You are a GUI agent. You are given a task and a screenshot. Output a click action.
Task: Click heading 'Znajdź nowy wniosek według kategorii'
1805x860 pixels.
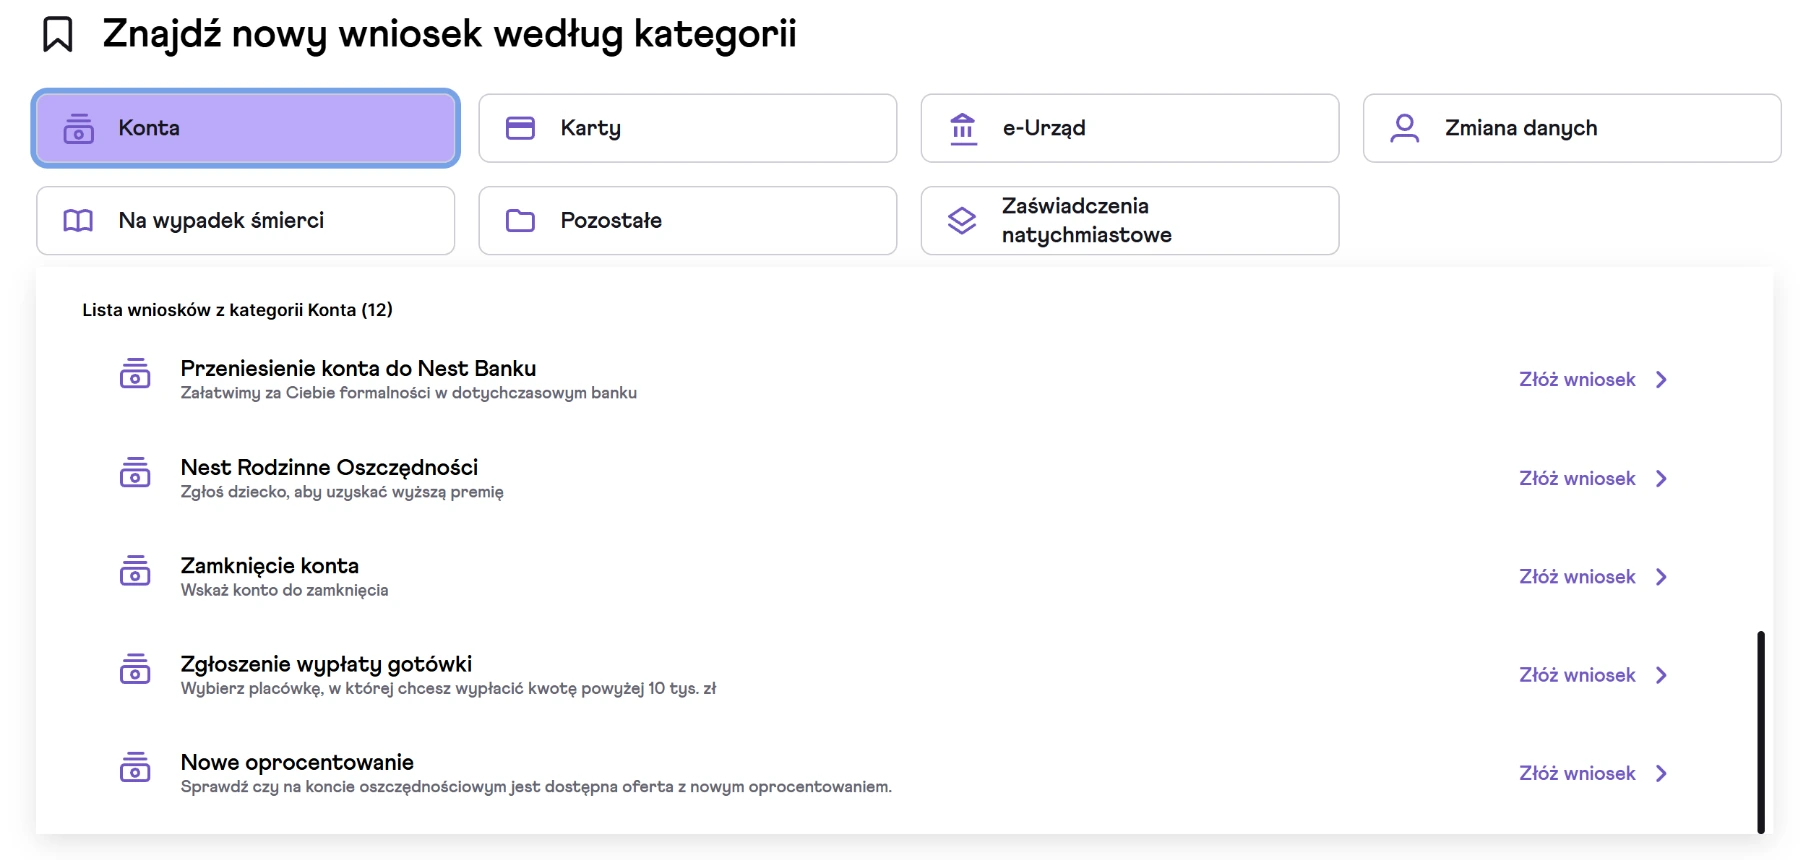pos(449,34)
